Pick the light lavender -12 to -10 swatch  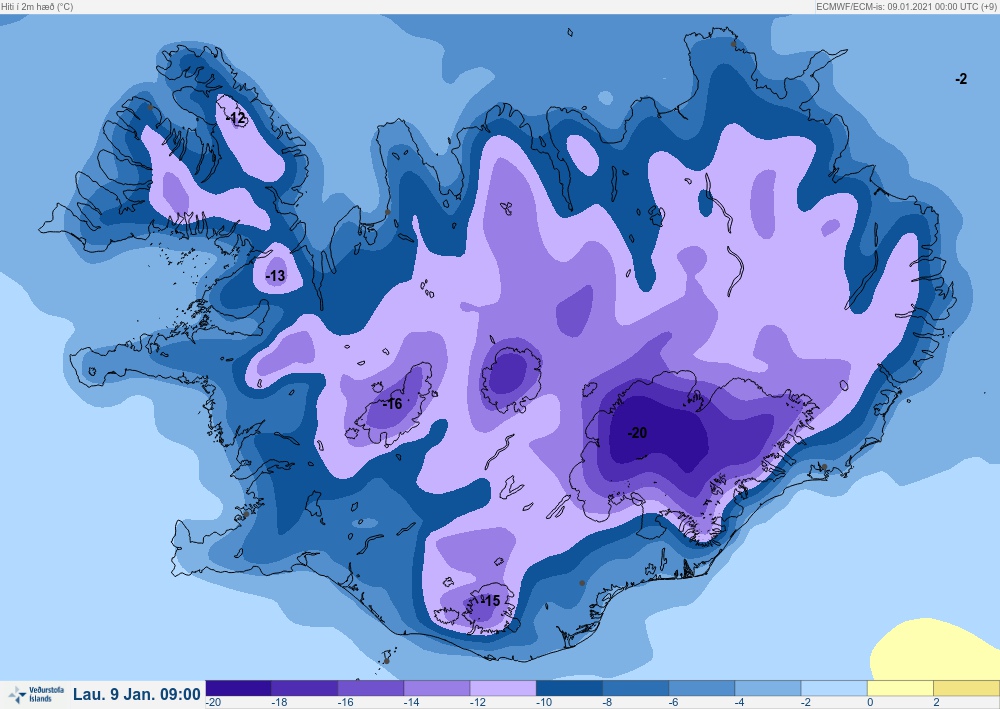coord(503,688)
